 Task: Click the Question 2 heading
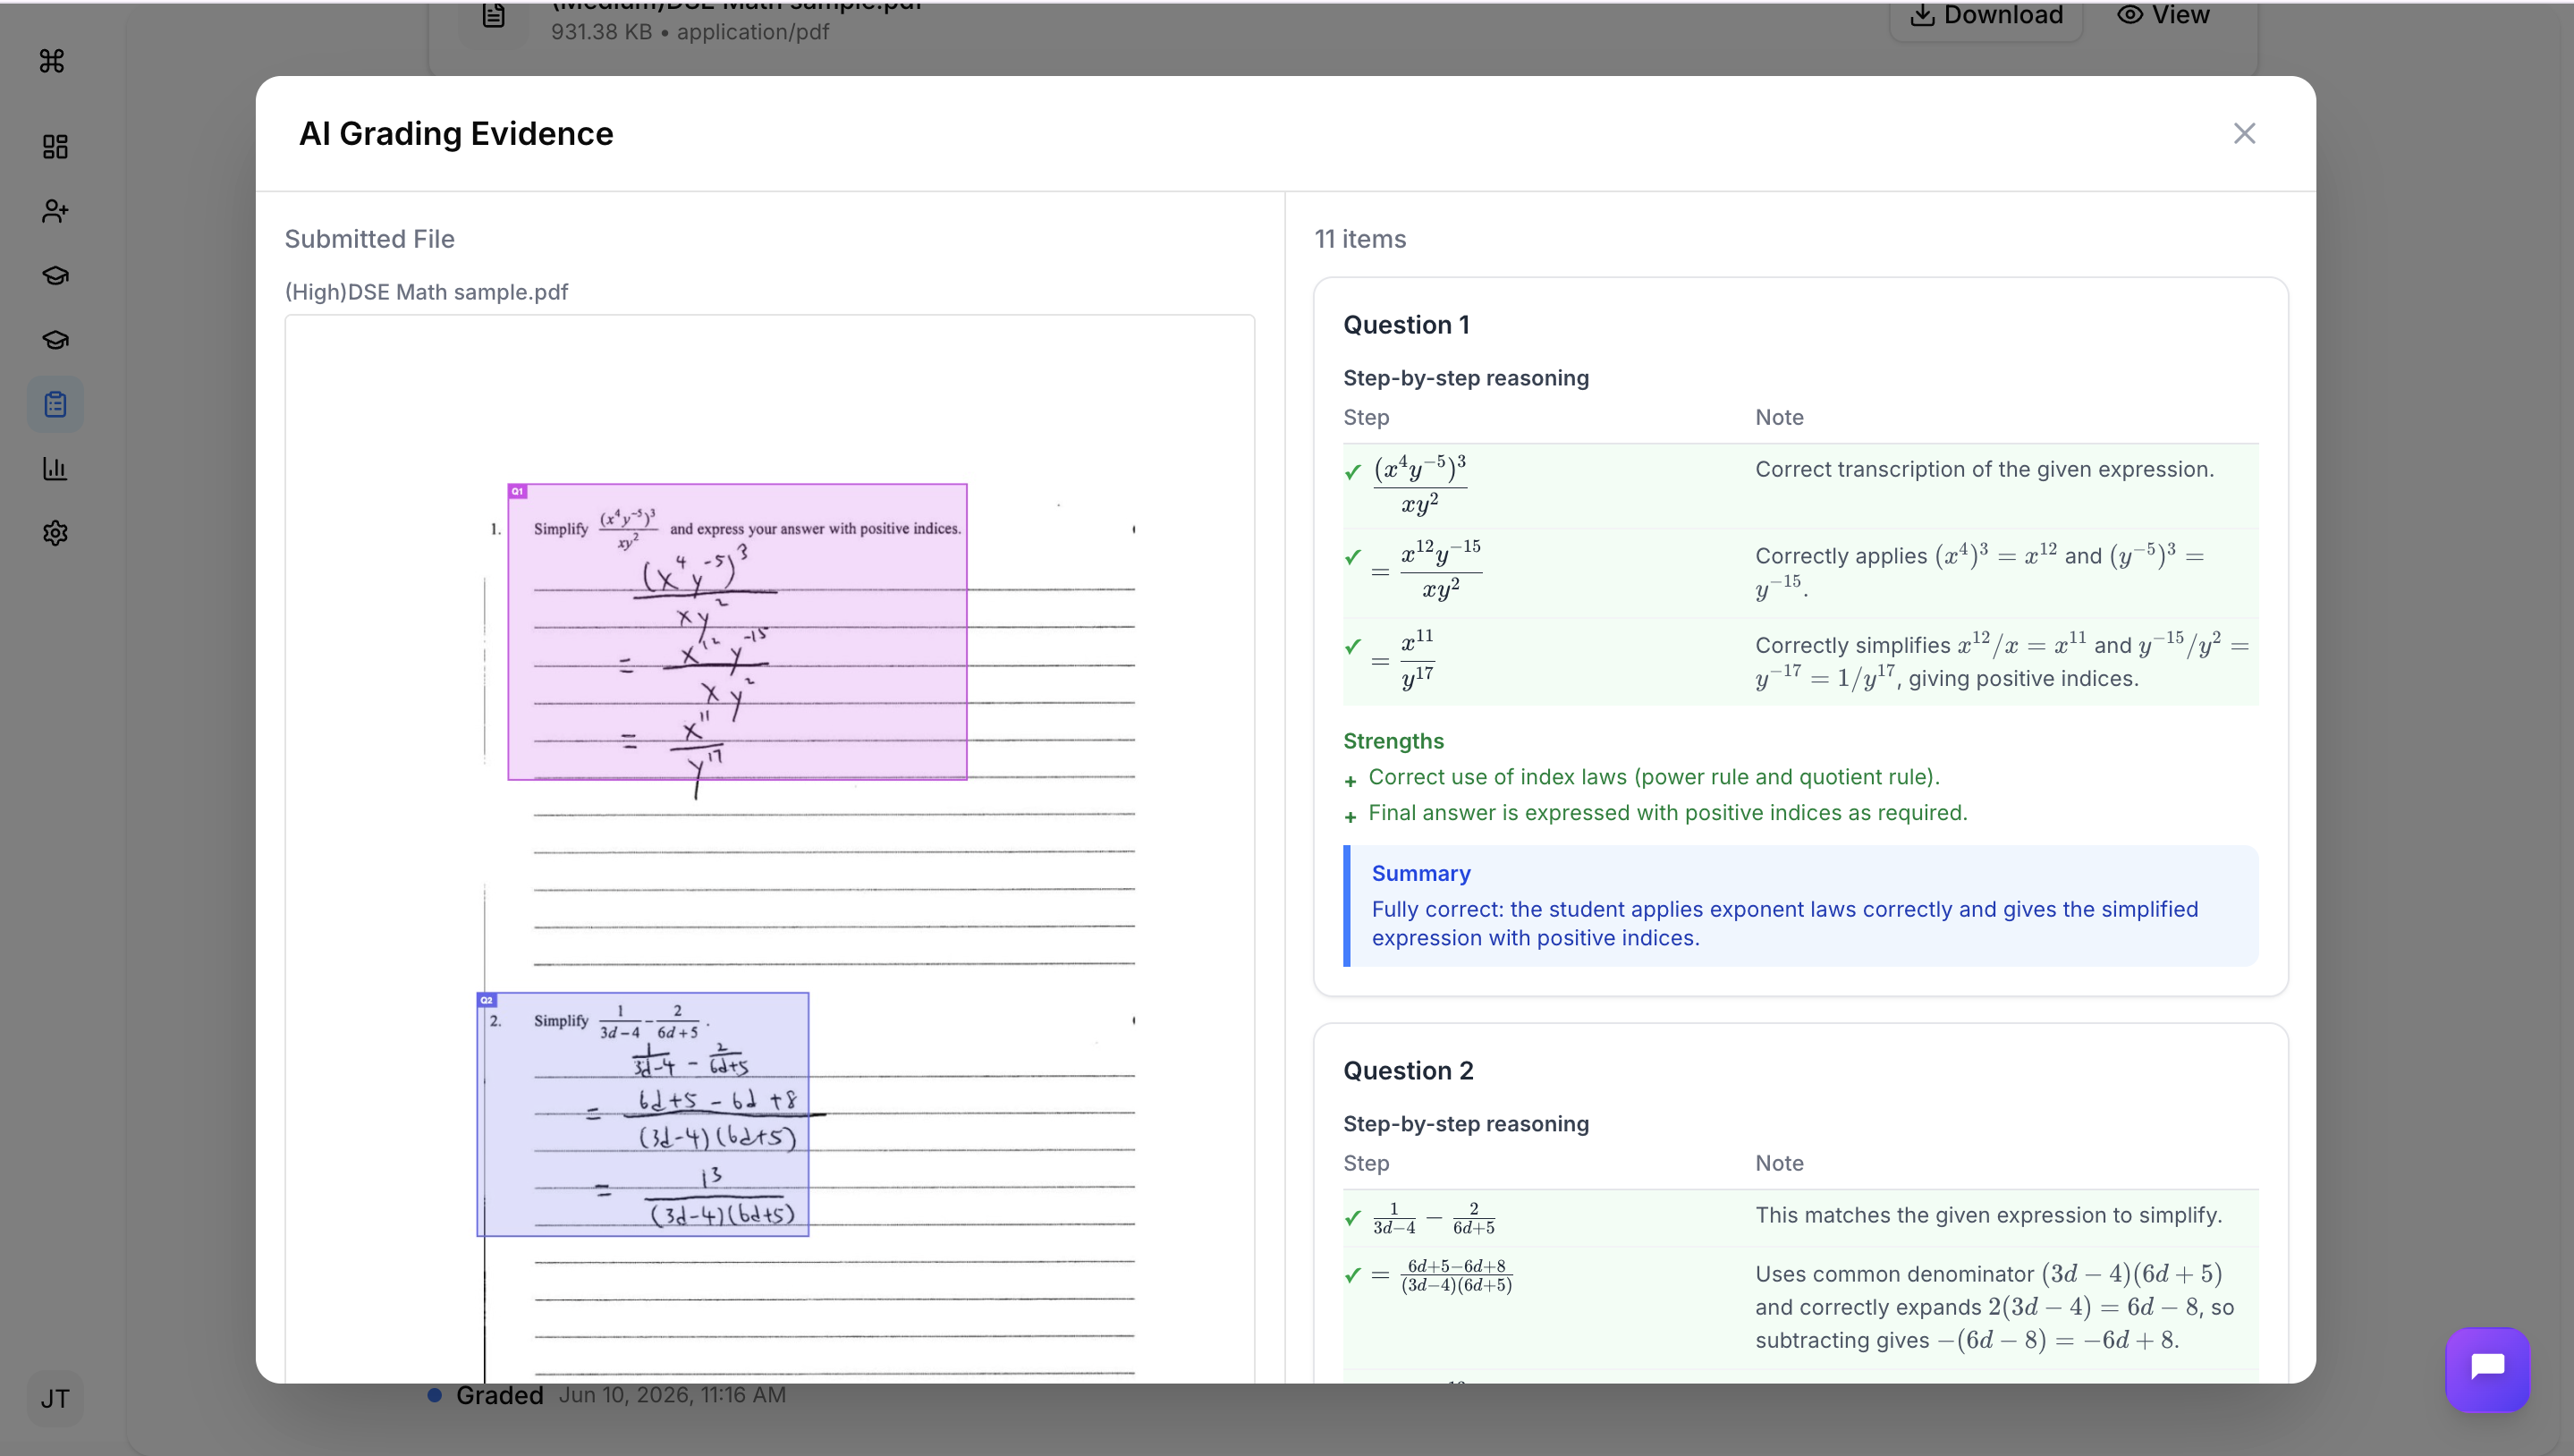(1408, 1071)
